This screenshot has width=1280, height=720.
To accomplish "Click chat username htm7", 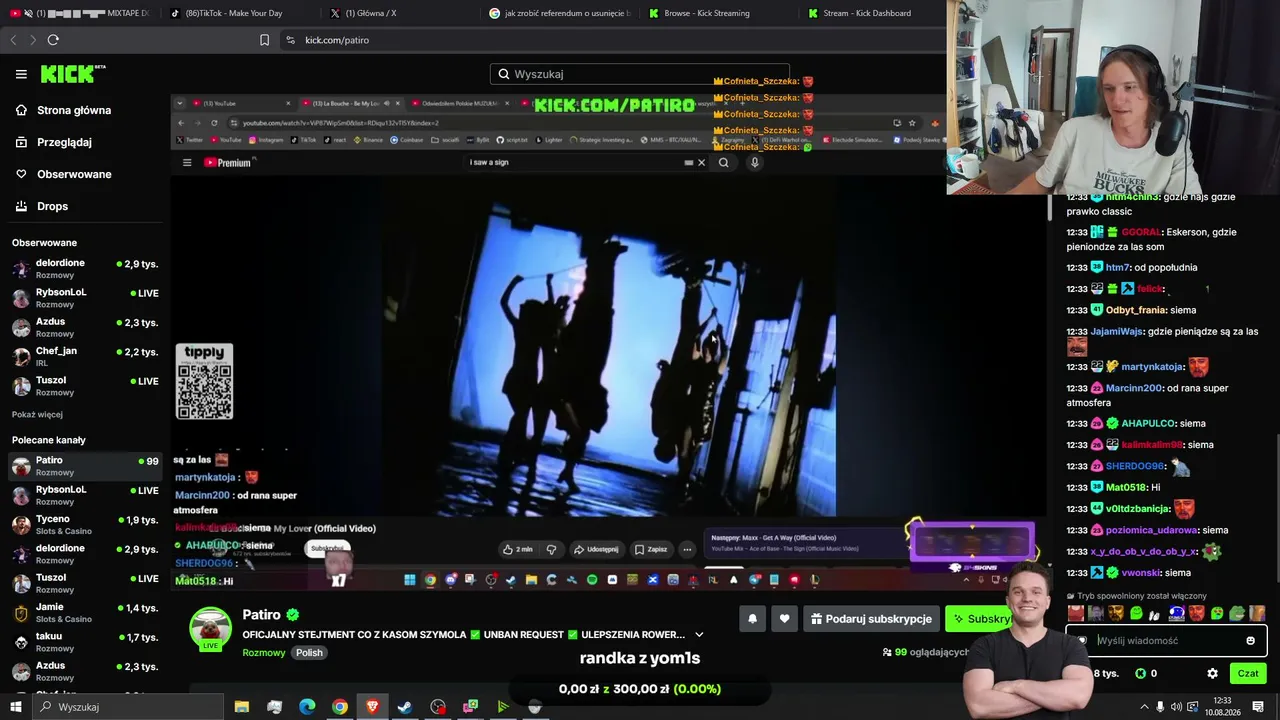I will coord(1117,267).
